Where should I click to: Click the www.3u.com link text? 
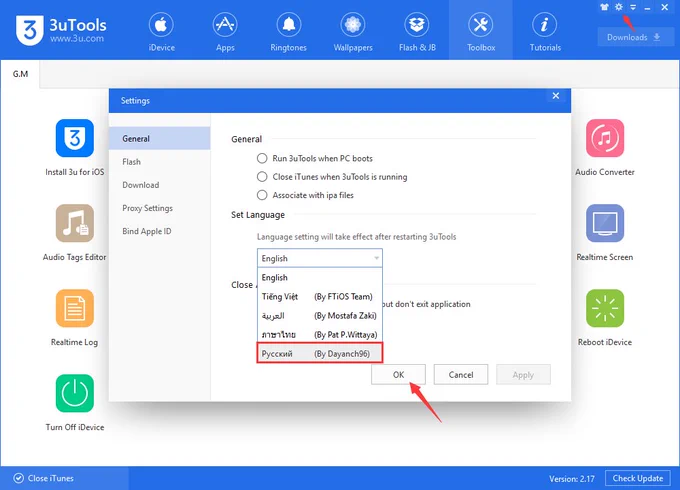pyautogui.click(x=77, y=39)
